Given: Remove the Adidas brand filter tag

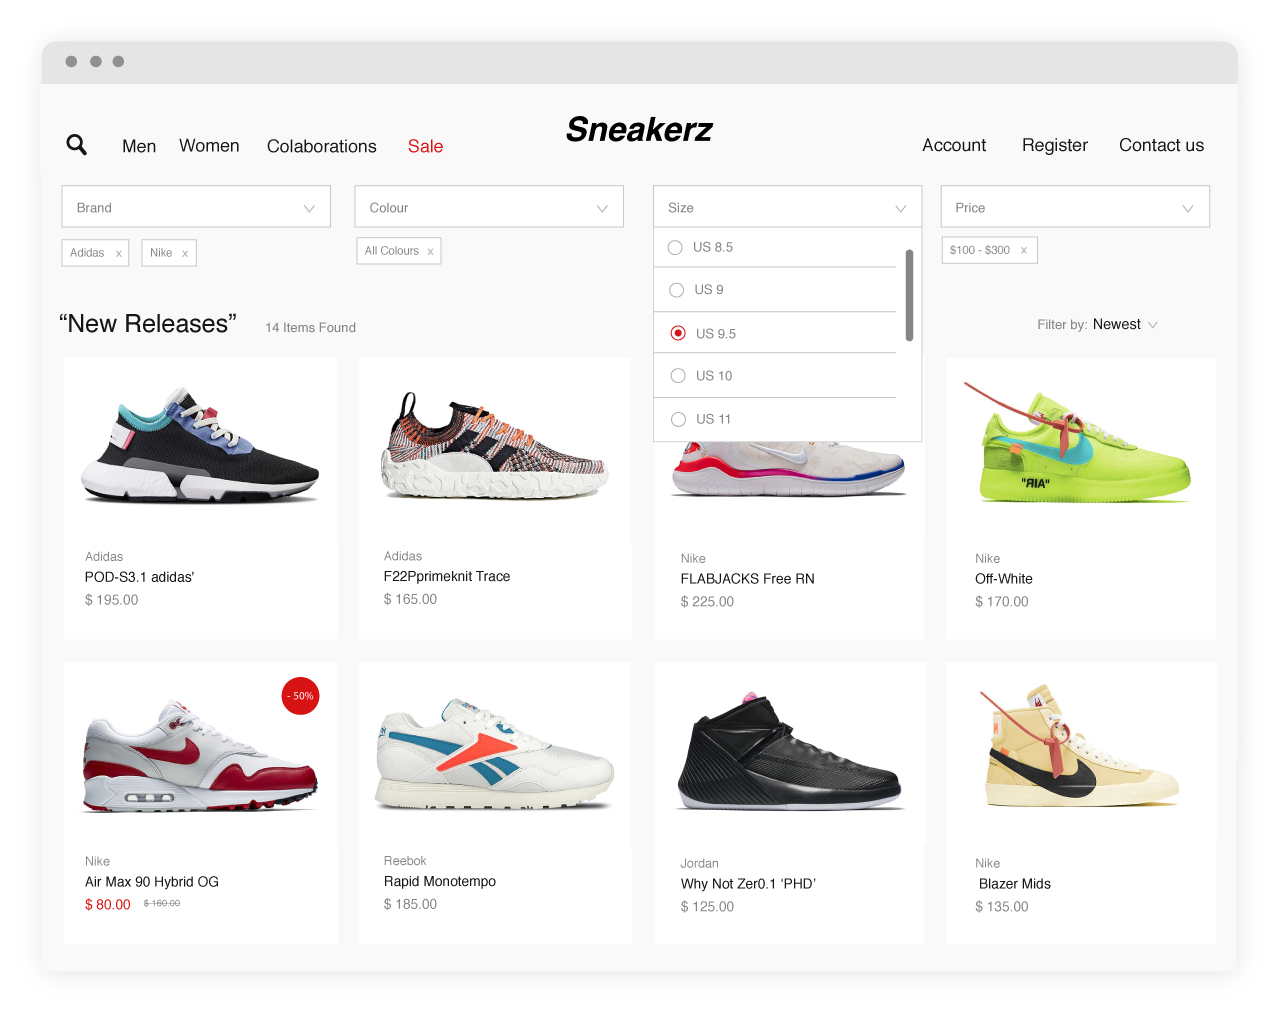Looking at the screenshot, I should pyautogui.click(x=118, y=253).
